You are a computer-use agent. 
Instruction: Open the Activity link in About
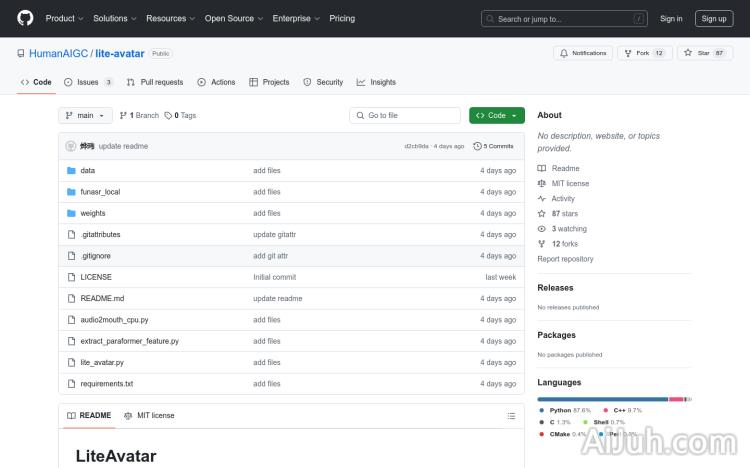563,199
